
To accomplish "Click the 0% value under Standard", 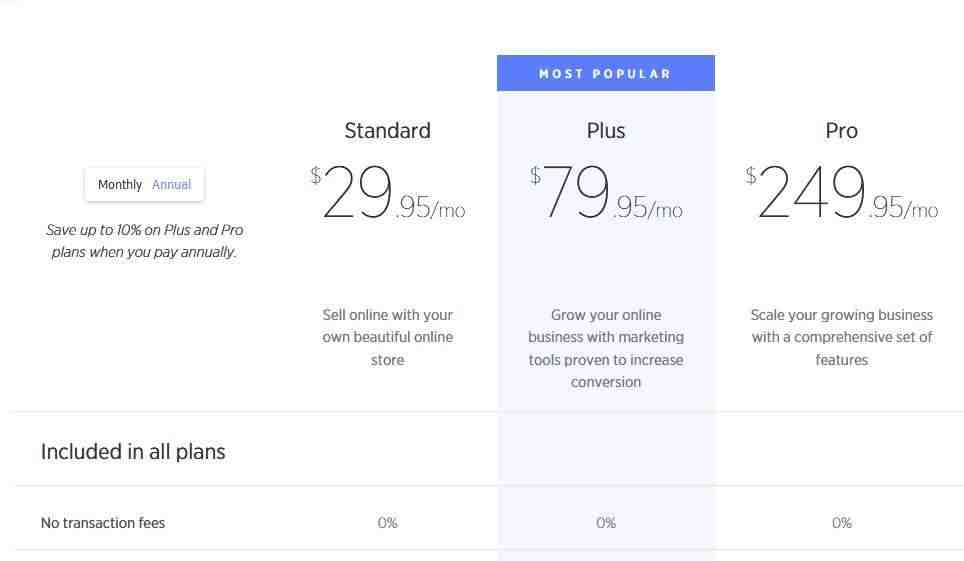I will [x=387, y=523].
